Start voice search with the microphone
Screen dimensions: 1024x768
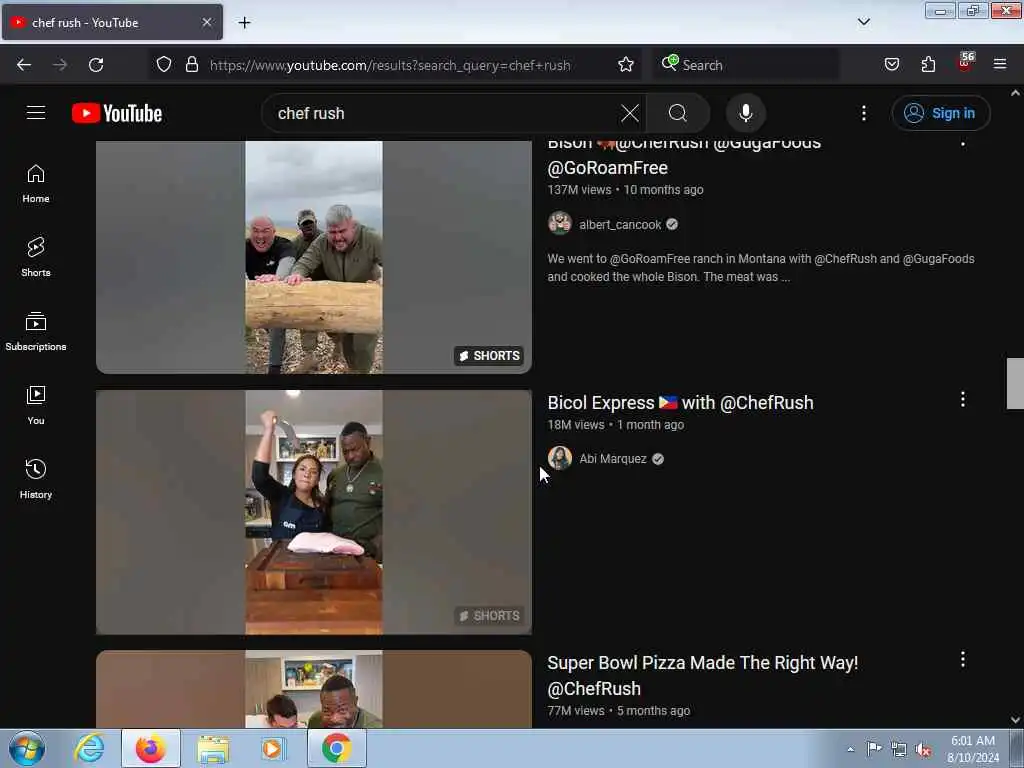pos(745,113)
